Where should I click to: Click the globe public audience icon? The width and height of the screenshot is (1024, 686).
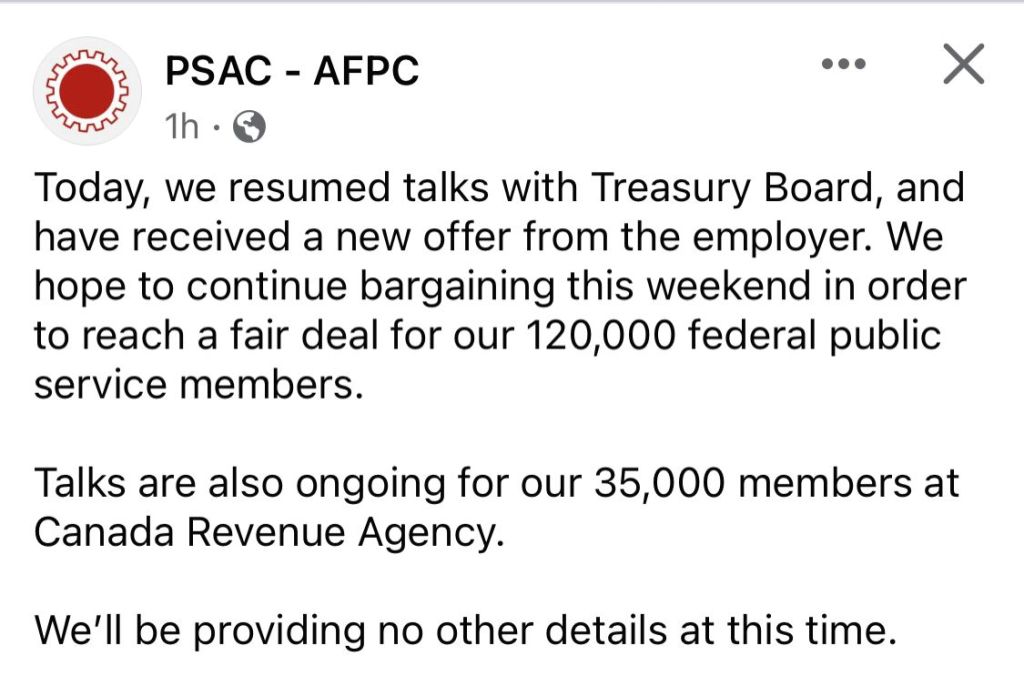click(248, 127)
